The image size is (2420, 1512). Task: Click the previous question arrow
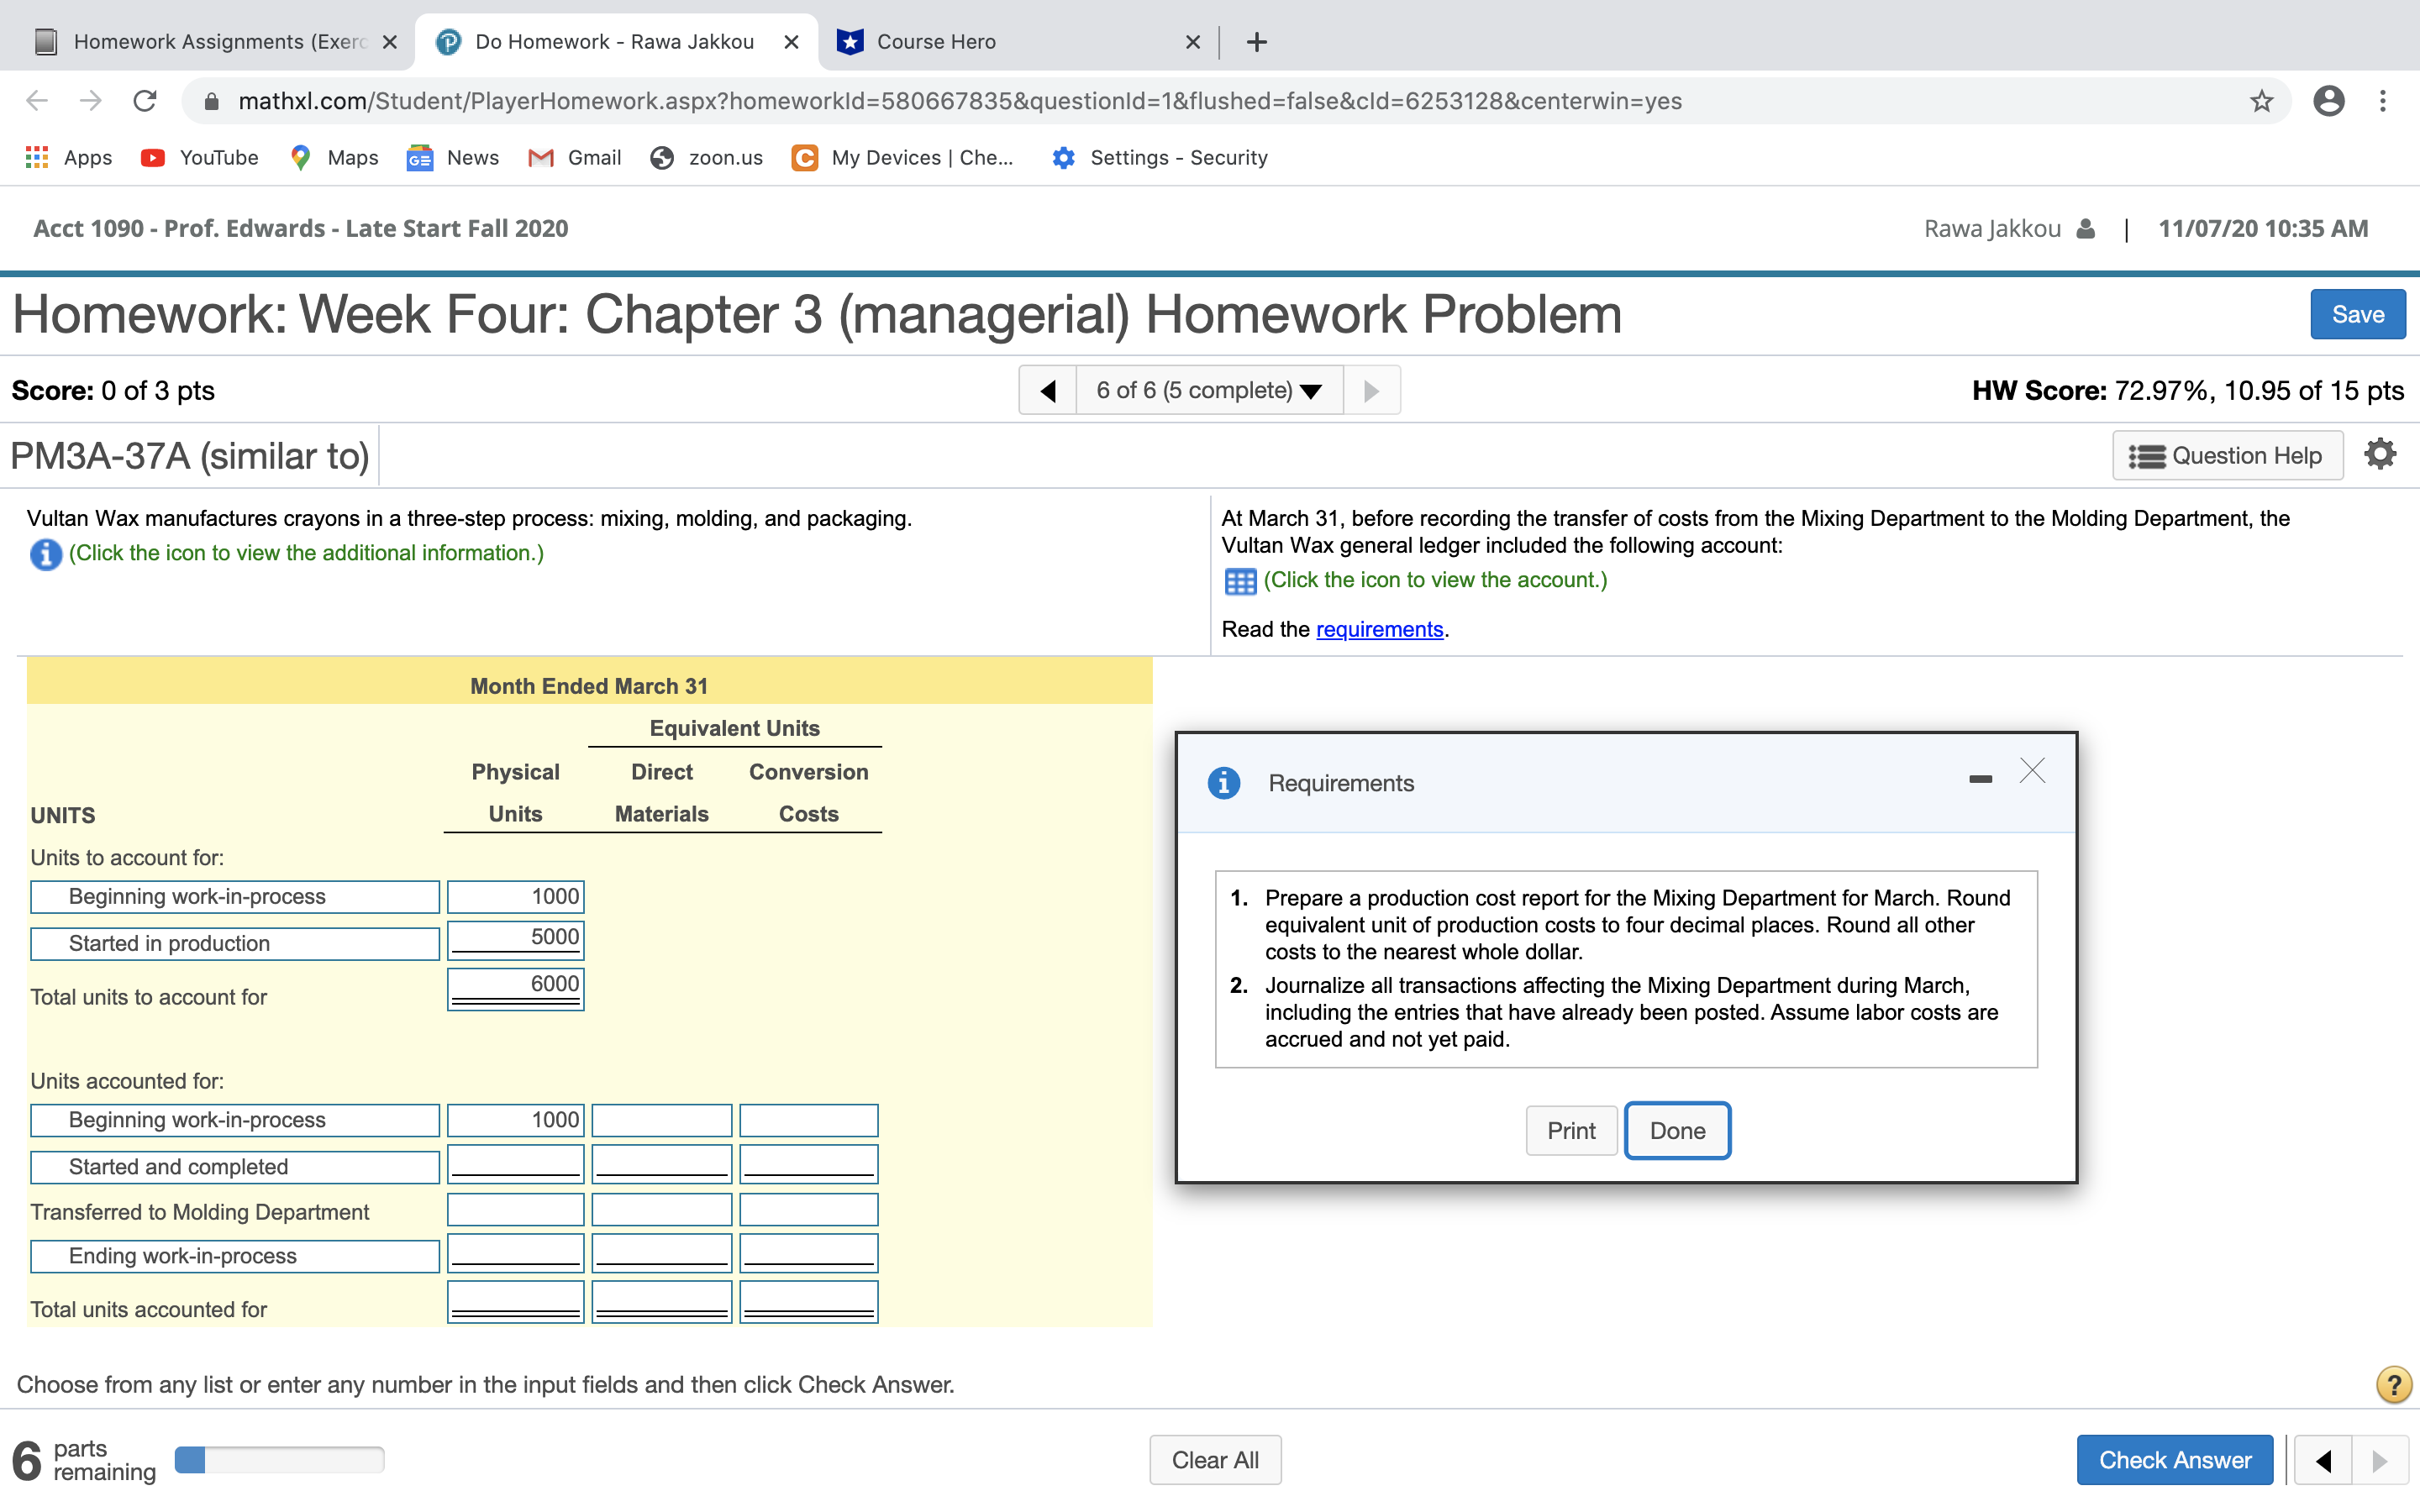(x=1048, y=390)
